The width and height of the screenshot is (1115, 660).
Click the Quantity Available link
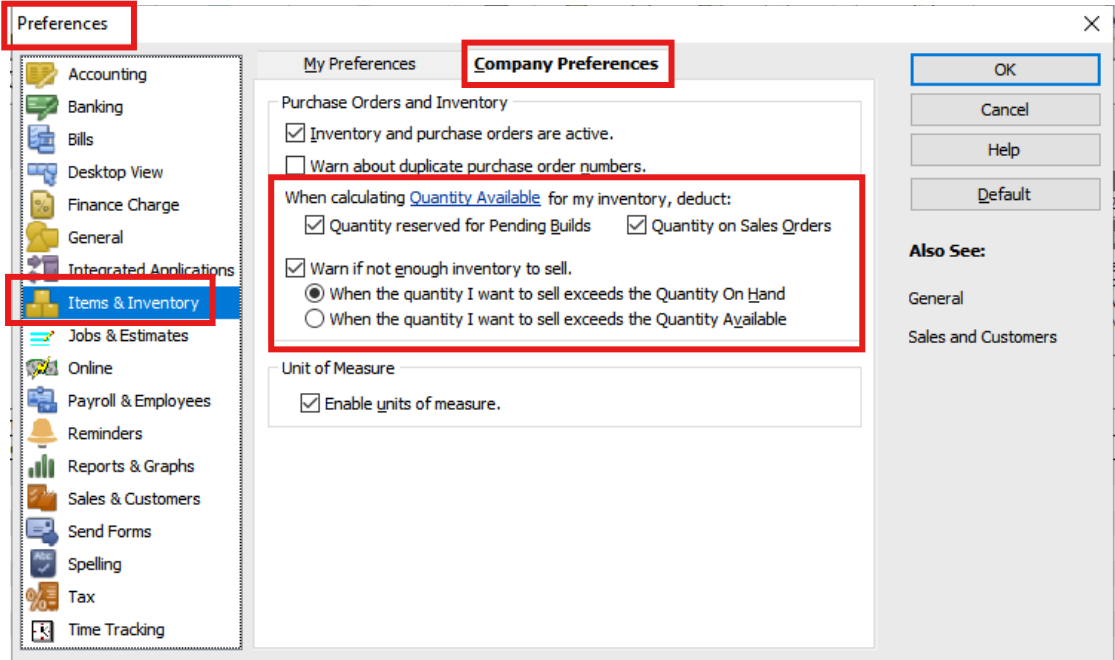click(x=475, y=198)
